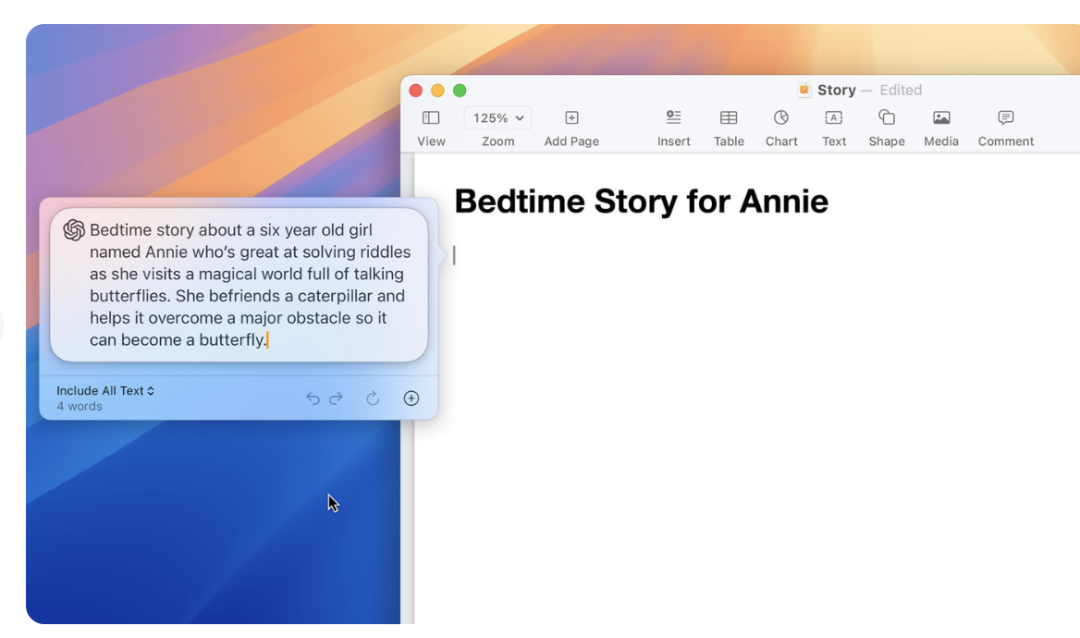The height and width of the screenshot is (638, 1080).
Task: Click the plus button in compose panel
Action: coord(411,399)
